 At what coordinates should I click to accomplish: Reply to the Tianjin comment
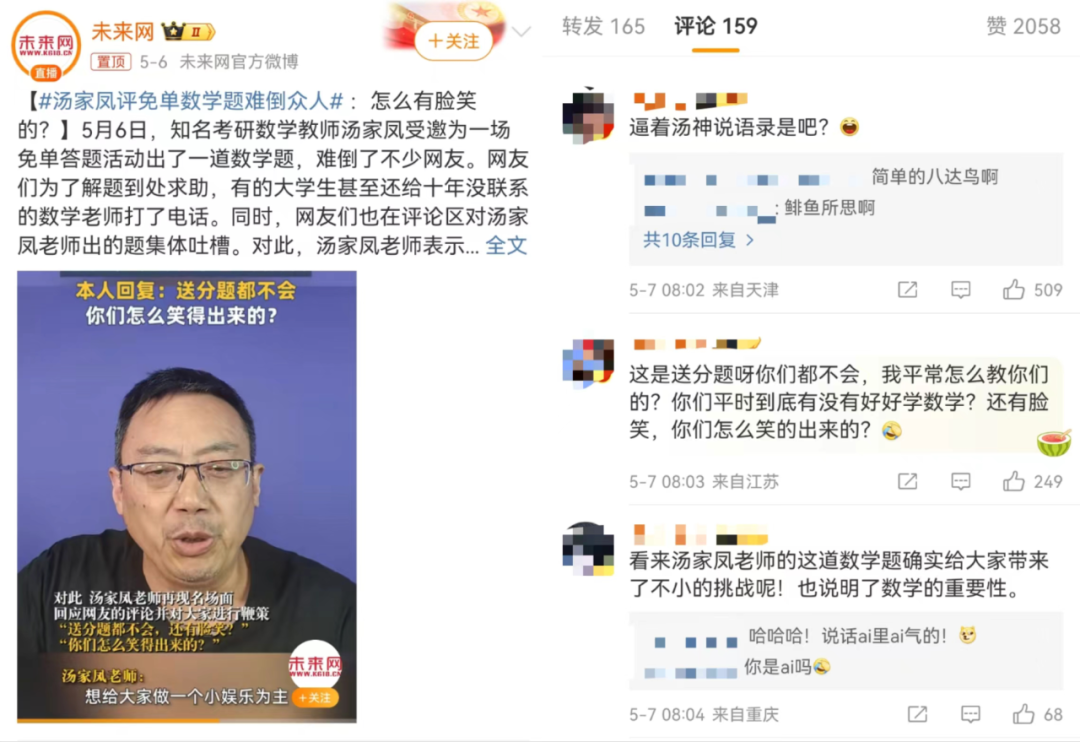pyautogui.click(x=960, y=290)
